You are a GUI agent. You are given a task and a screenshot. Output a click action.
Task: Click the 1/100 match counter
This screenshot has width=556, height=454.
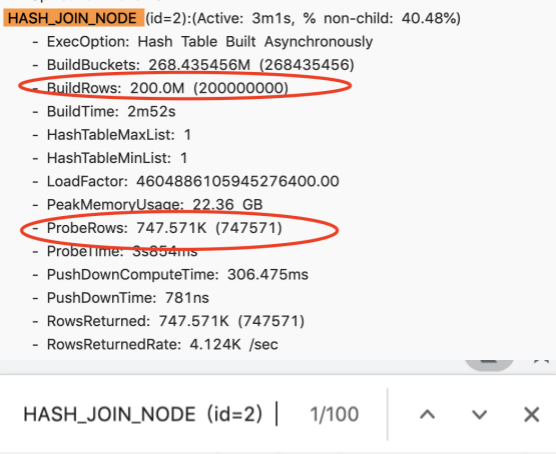point(334,414)
